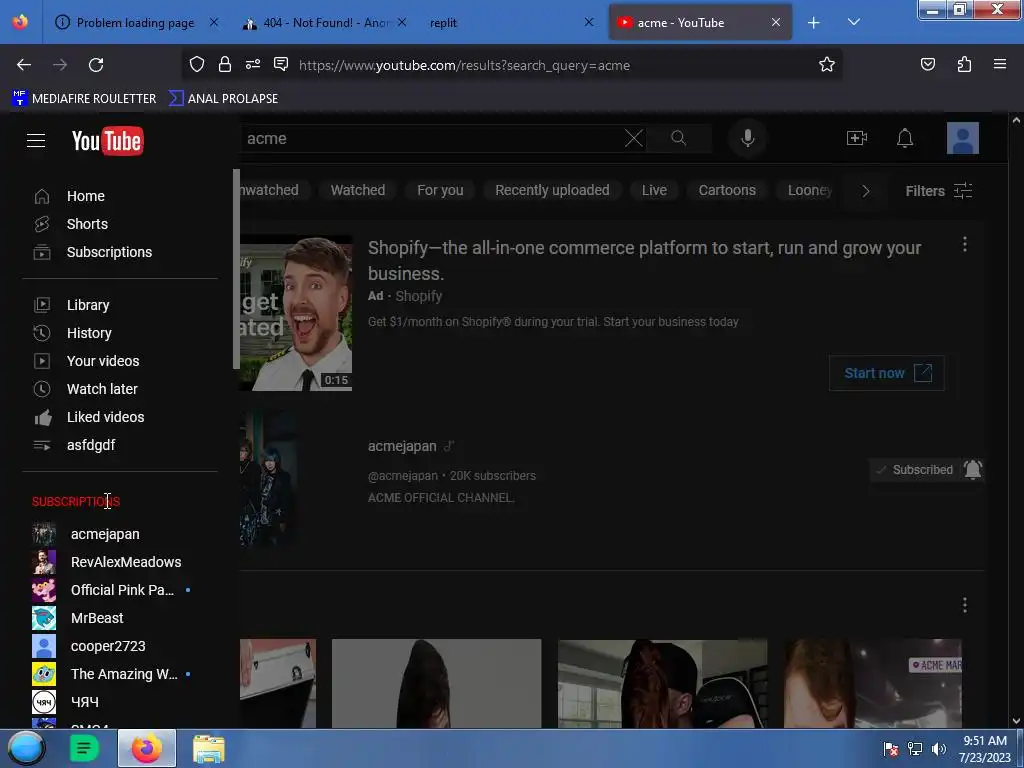The width and height of the screenshot is (1024, 768).
Task: Click the Start now ad button
Action: (x=886, y=373)
